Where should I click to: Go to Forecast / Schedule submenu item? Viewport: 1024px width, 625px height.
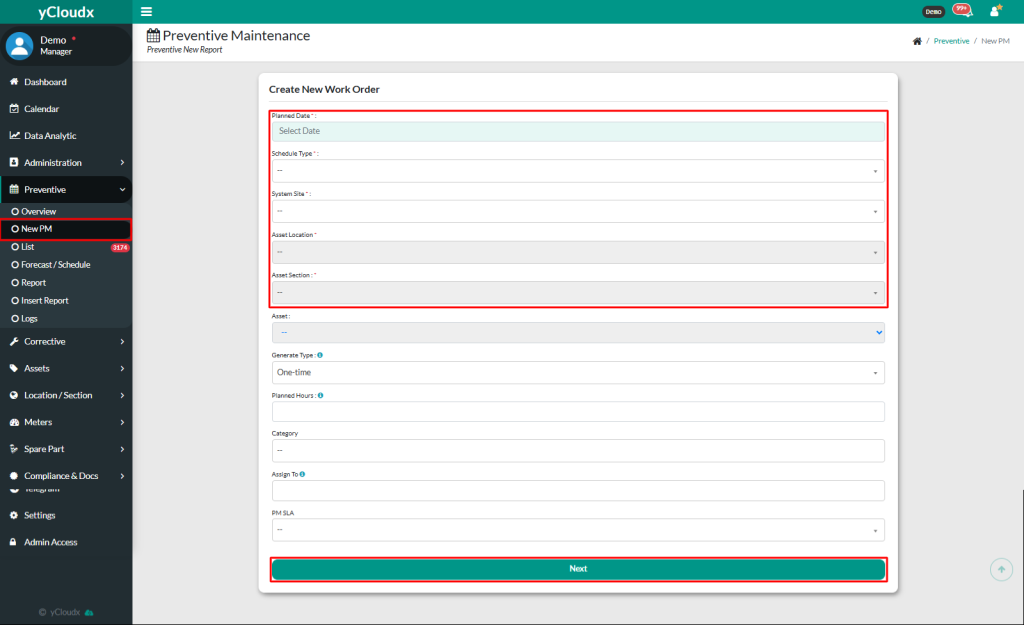click(55, 265)
